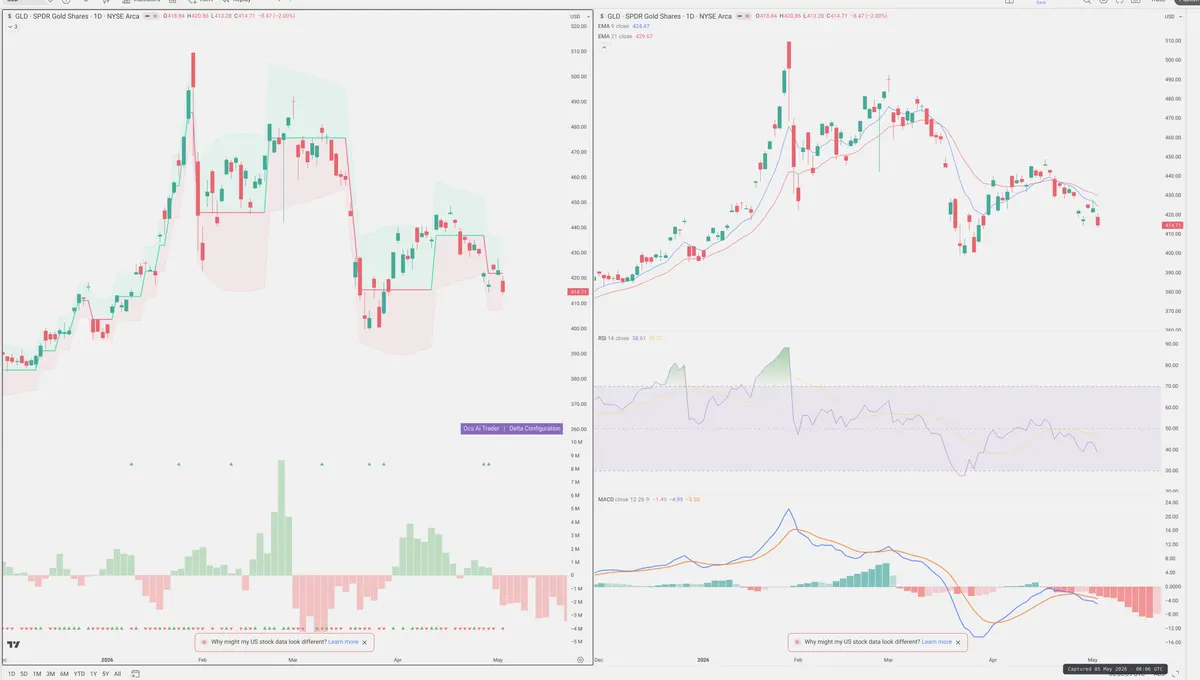Click the GLD symbol title on right chart
The width and height of the screenshot is (1200, 680).
tap(671, 17)
